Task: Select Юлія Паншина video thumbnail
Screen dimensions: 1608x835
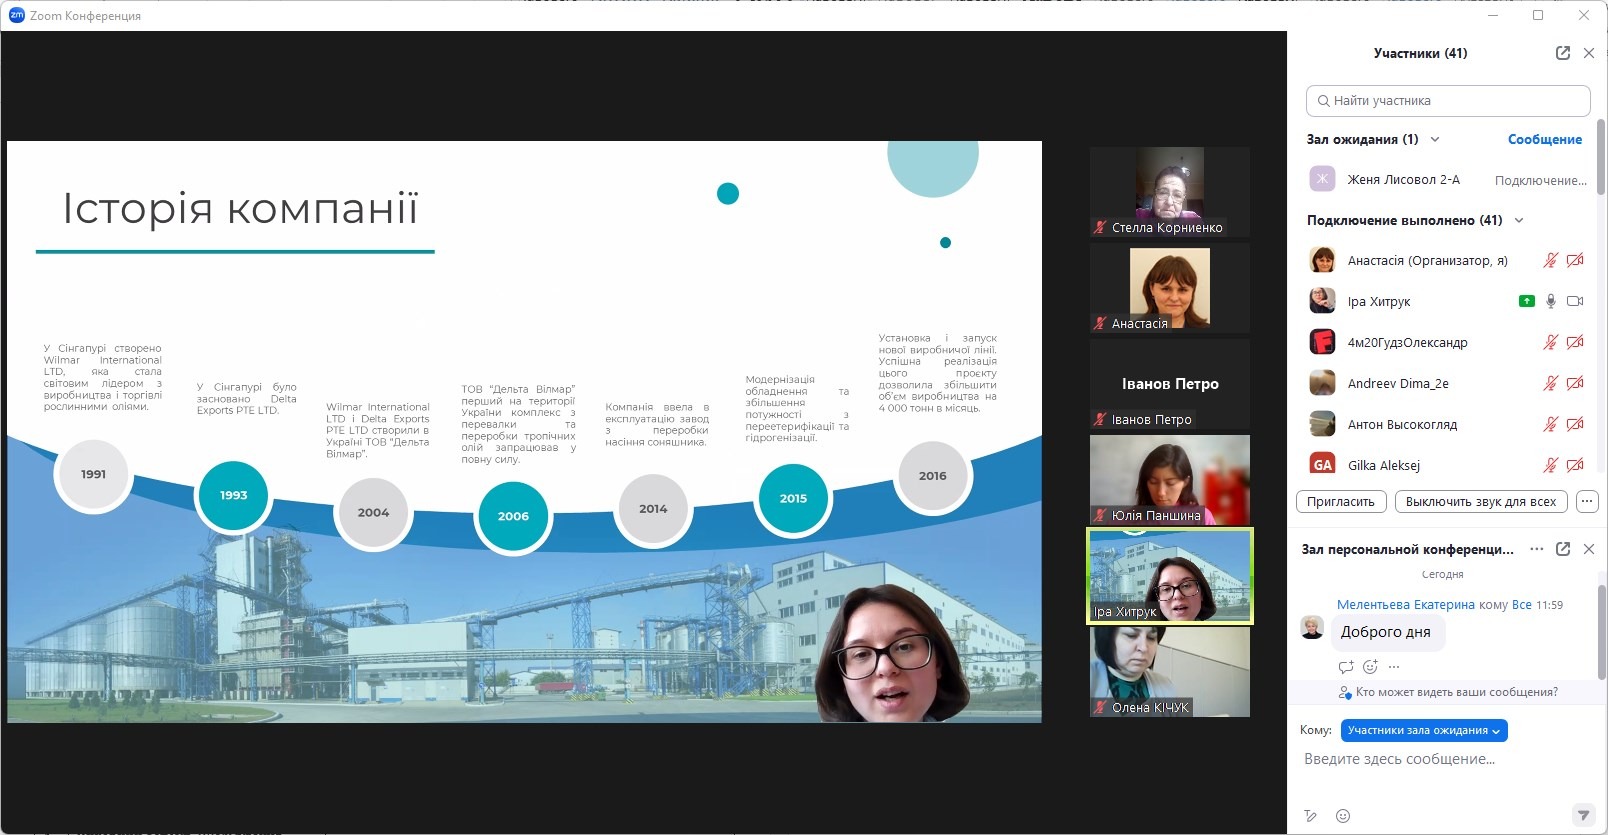Action: pos(1170,479)
